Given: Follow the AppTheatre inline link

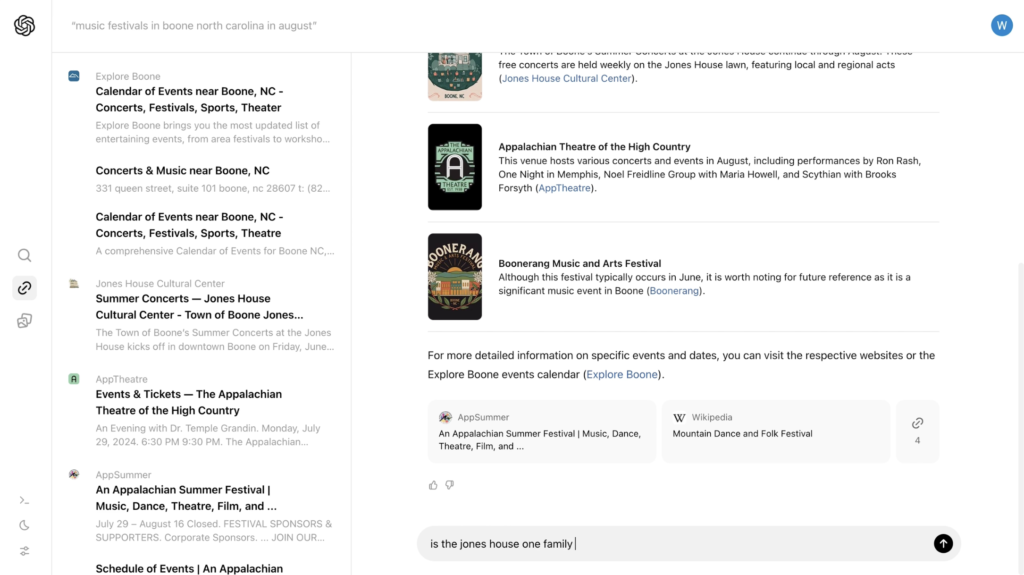Looking at the screenshot, I should [564, 188].
